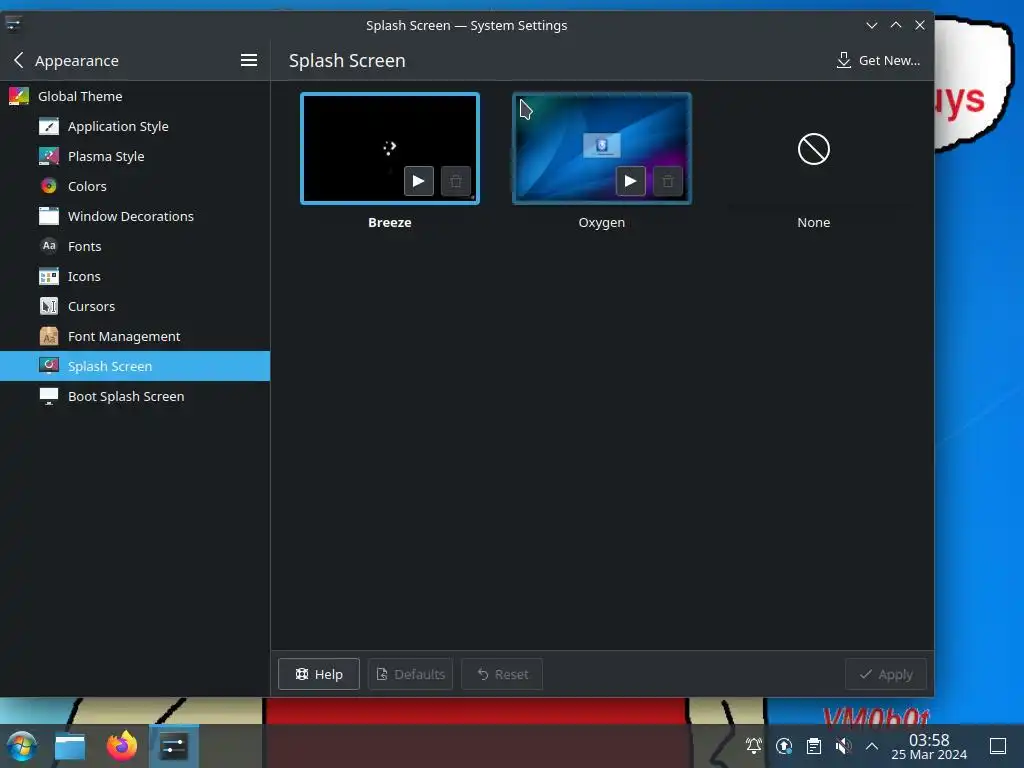The image size is (1024, 768).
Task: Click the Plasma Style icon
Action: [49, 156]
